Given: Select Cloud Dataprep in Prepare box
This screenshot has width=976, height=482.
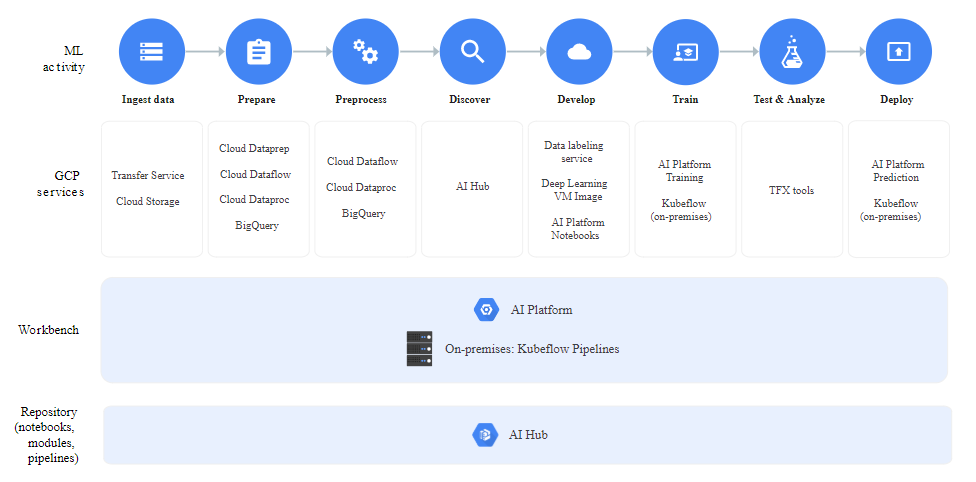Looking at the screenshot, I should [255, 149].
